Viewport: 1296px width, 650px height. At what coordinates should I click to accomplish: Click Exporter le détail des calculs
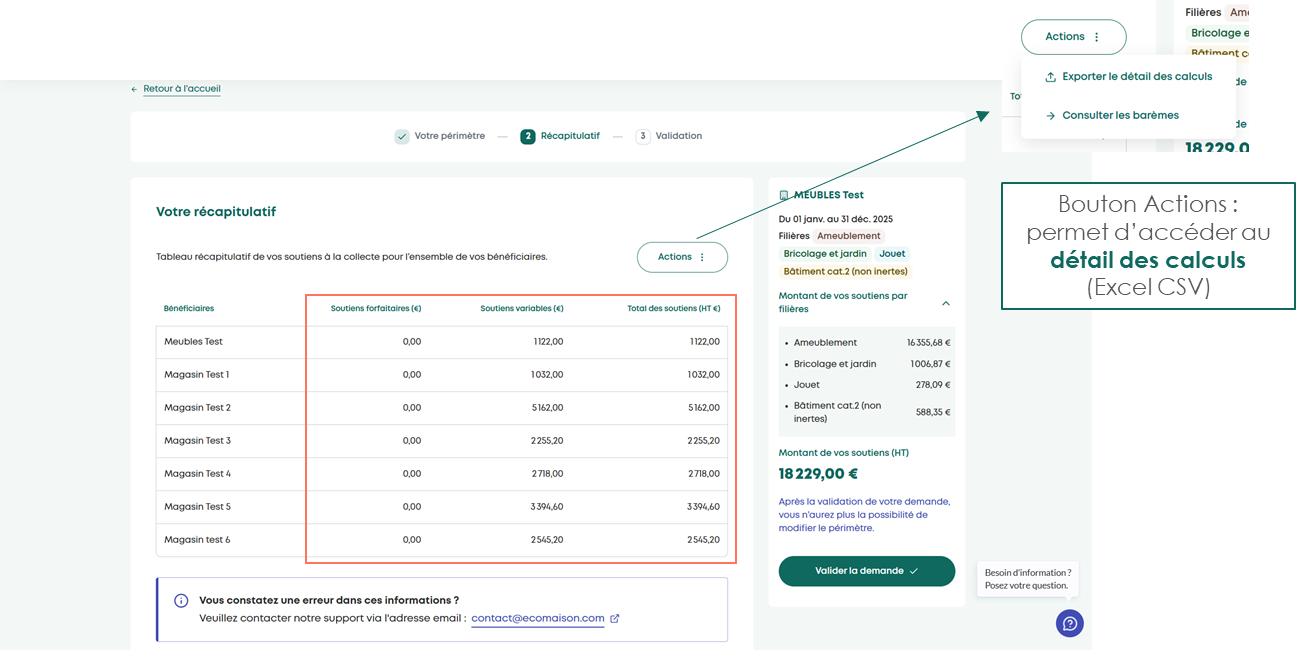1137,77
